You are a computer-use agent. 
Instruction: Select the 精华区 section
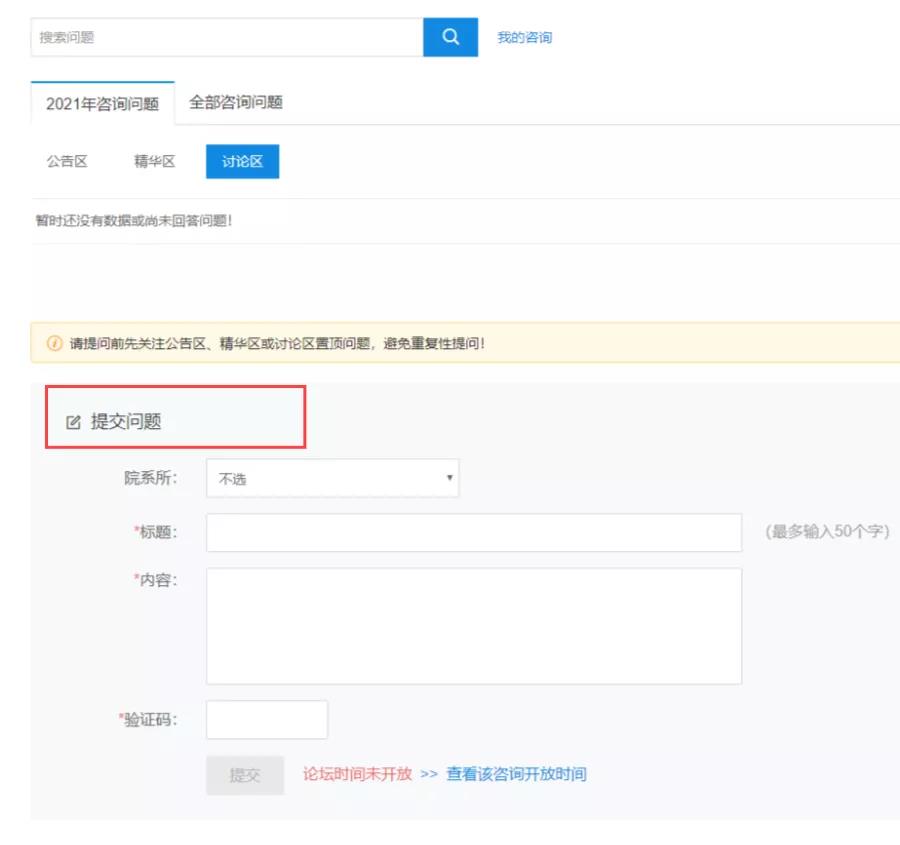pyautogui.click(x=155, y=162)
